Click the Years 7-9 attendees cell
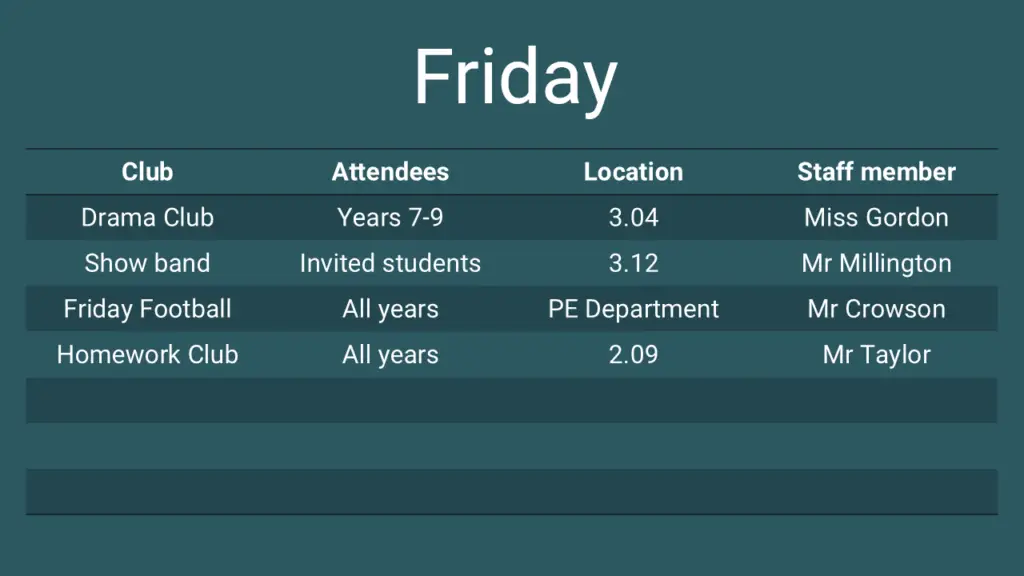The height and width of the screenshot is (576, 1024). tap(391, 217)
